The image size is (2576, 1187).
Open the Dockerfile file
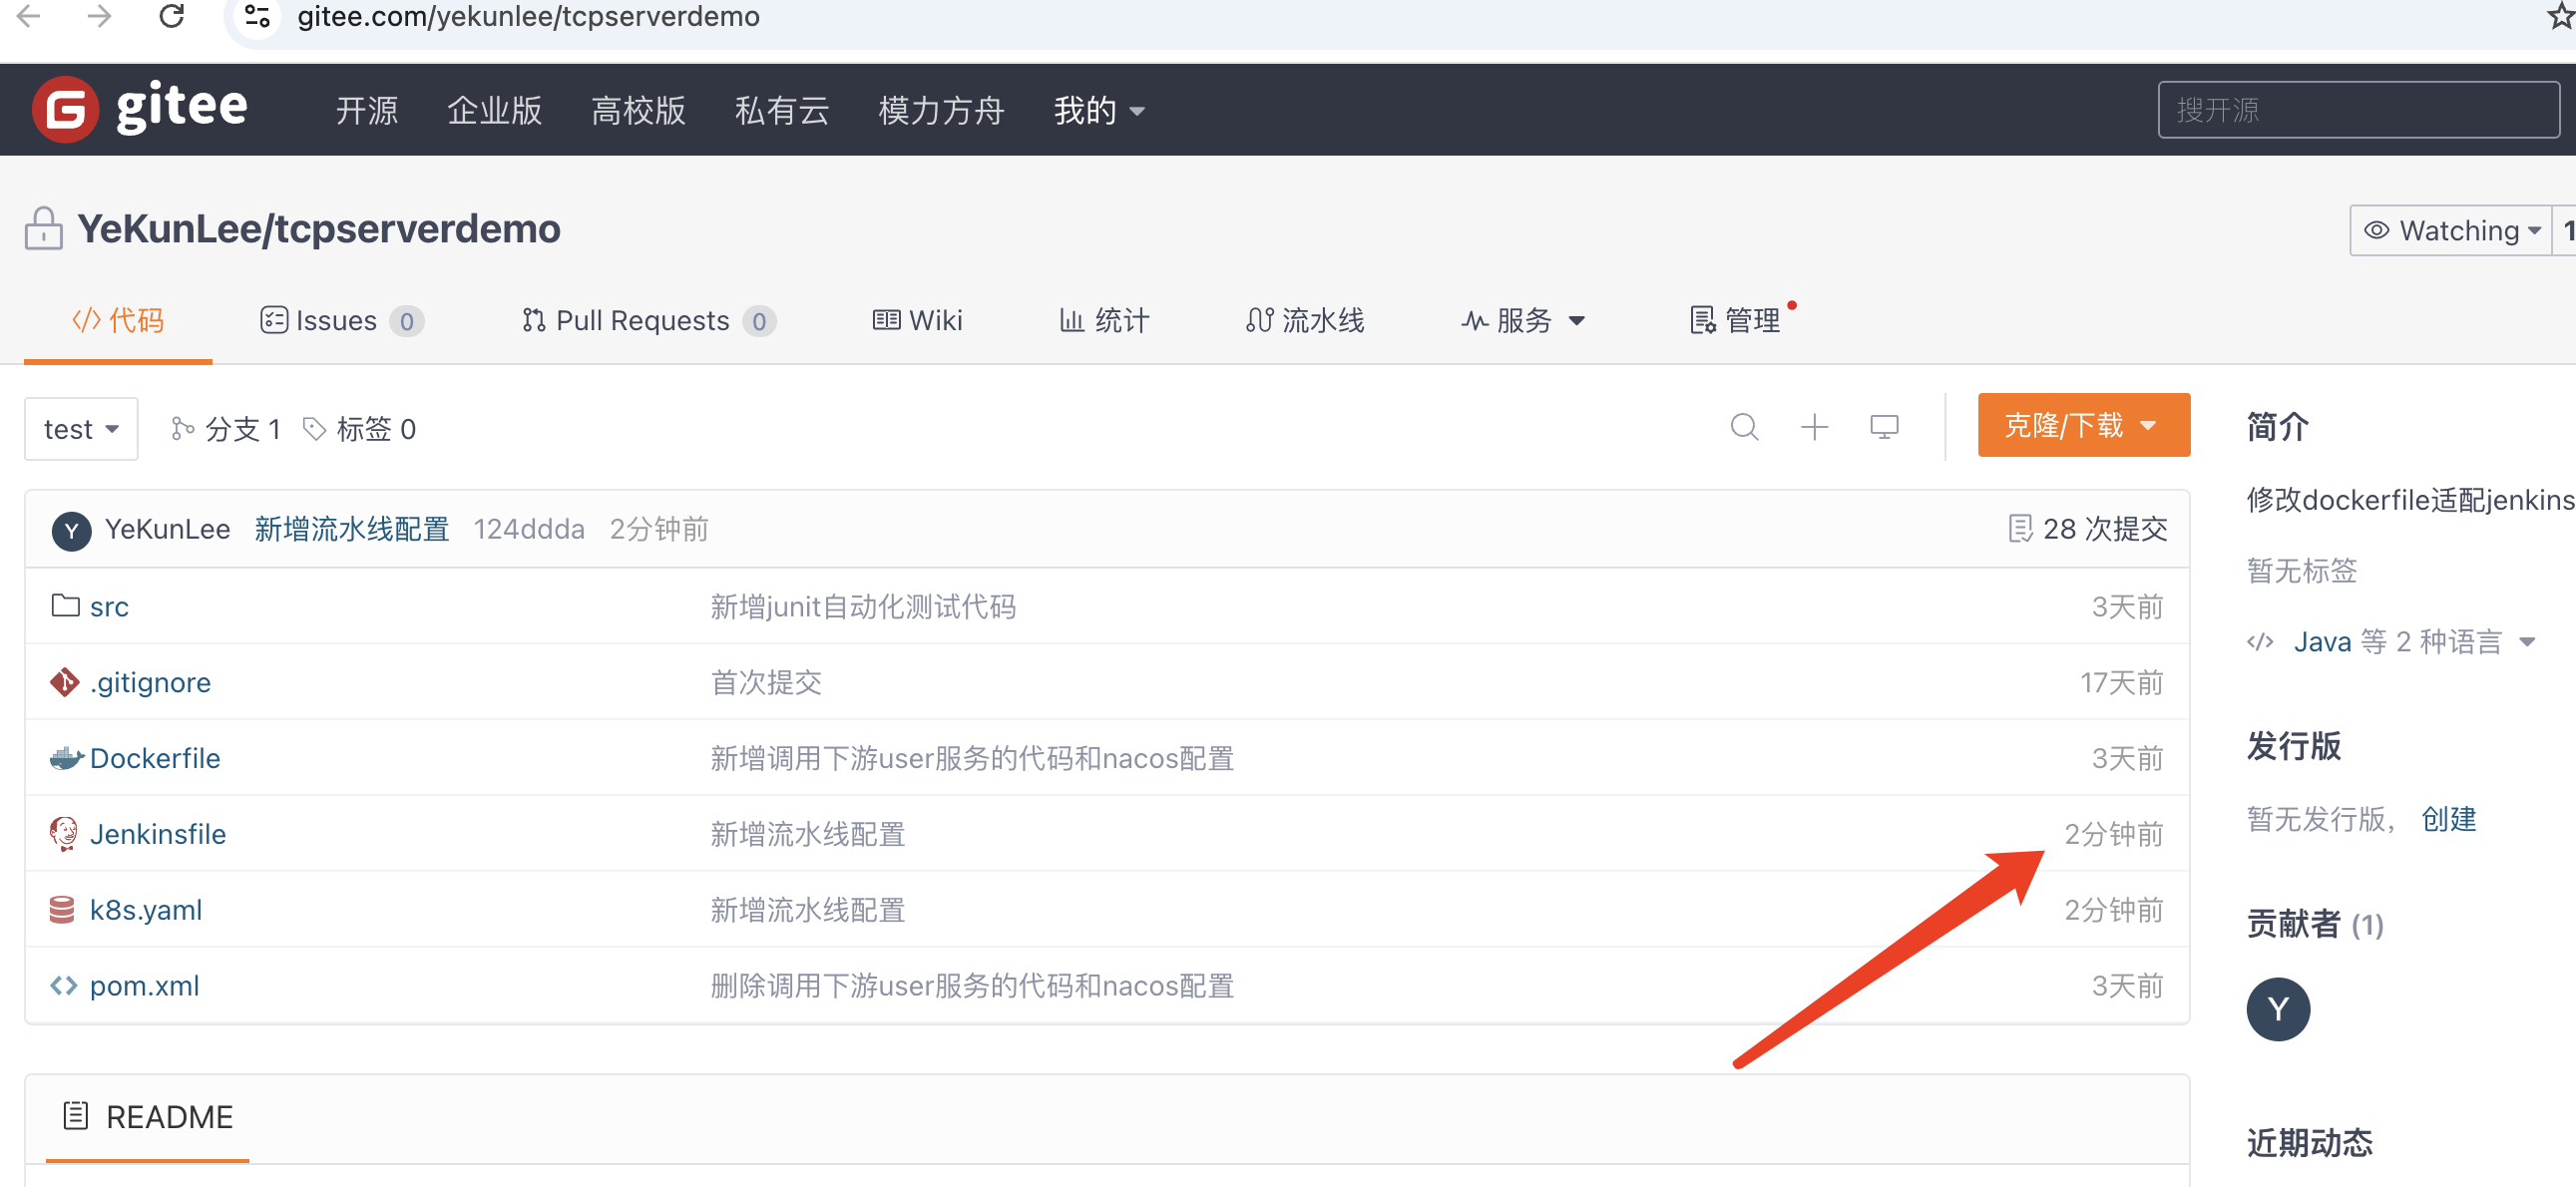tap(155, 758)
